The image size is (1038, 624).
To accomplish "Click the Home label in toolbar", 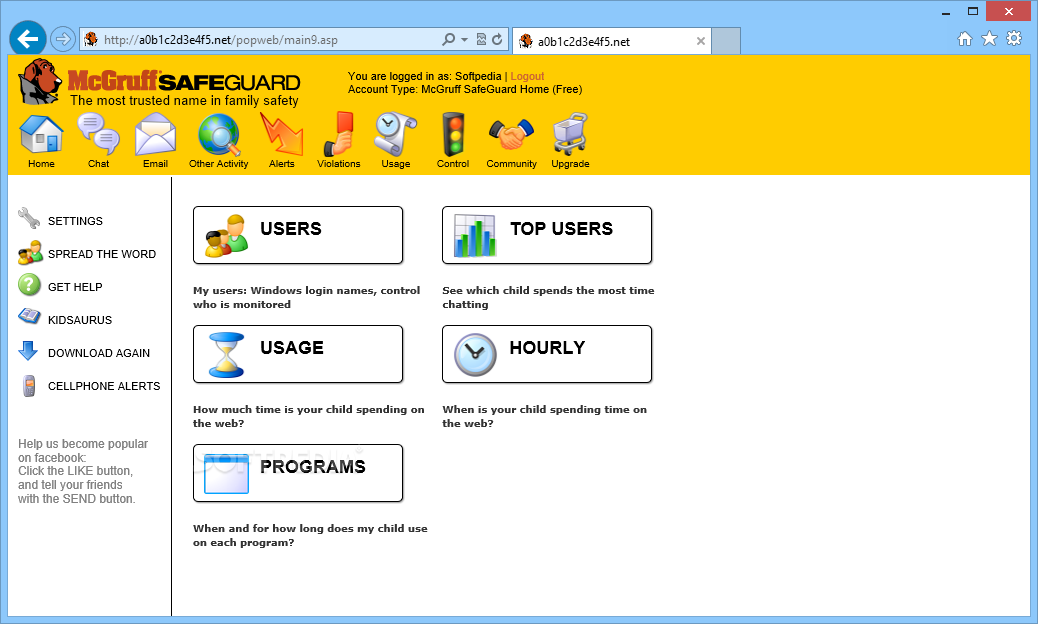I will [41, 163].
